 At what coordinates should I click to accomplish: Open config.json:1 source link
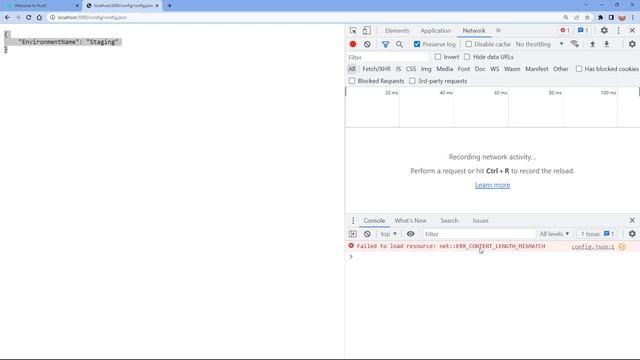(x=593, y=247)
